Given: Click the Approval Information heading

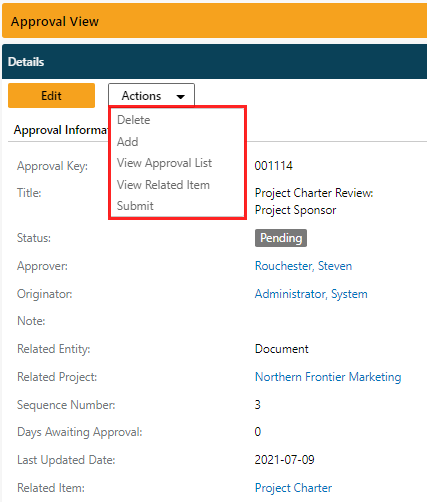Looking at the screenshot, I should pos(61,130).
